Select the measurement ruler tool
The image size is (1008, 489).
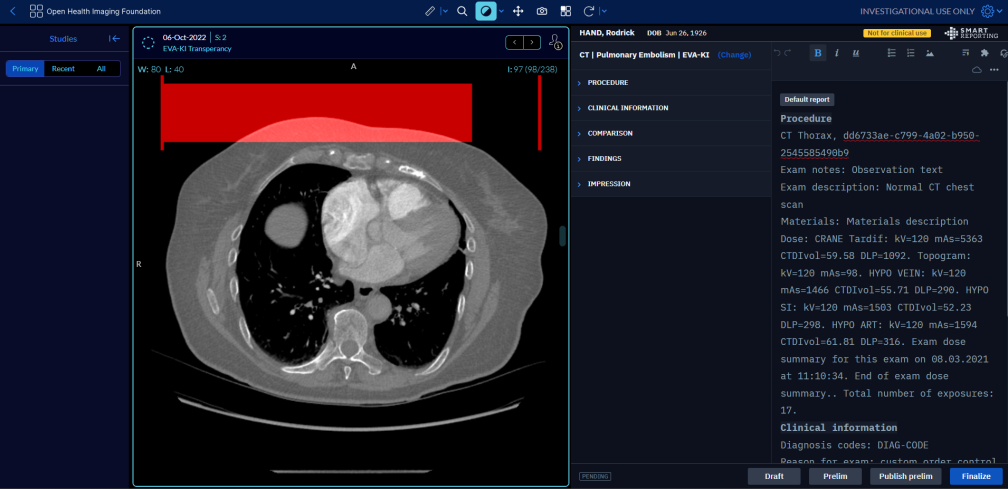[x=430, y=11]
